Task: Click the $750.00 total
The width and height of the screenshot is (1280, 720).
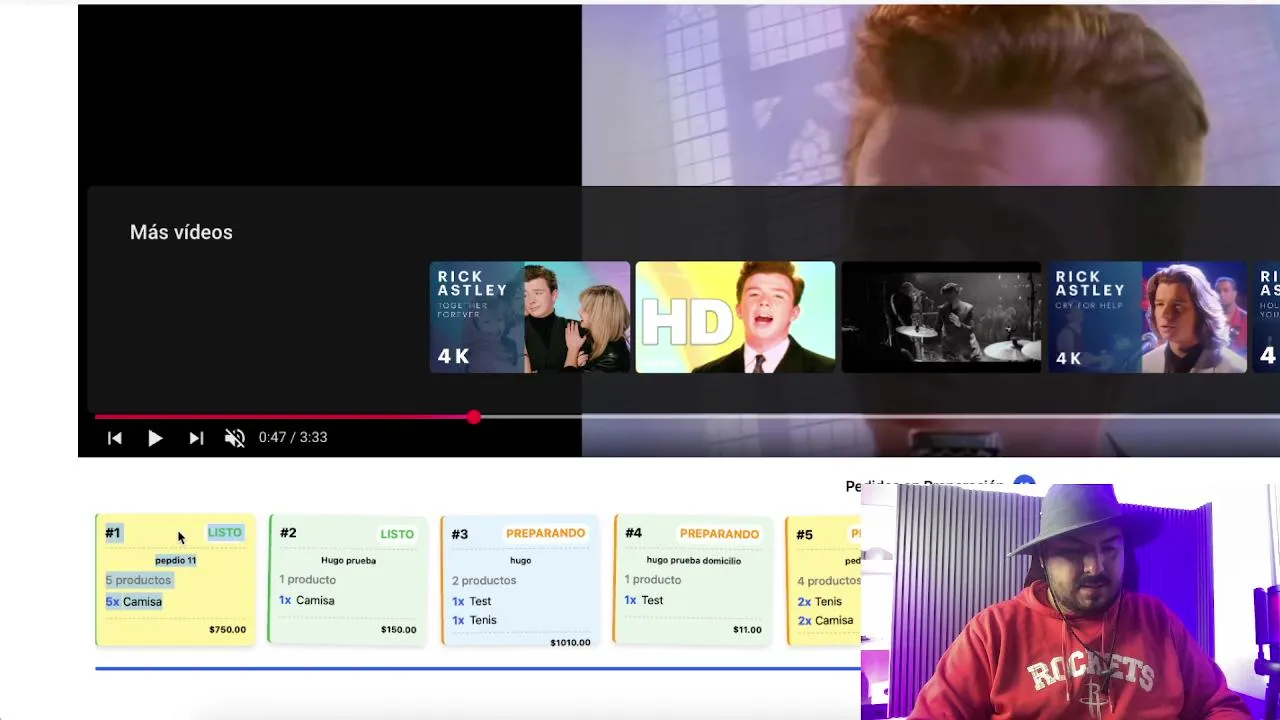Action: [227, 630]
